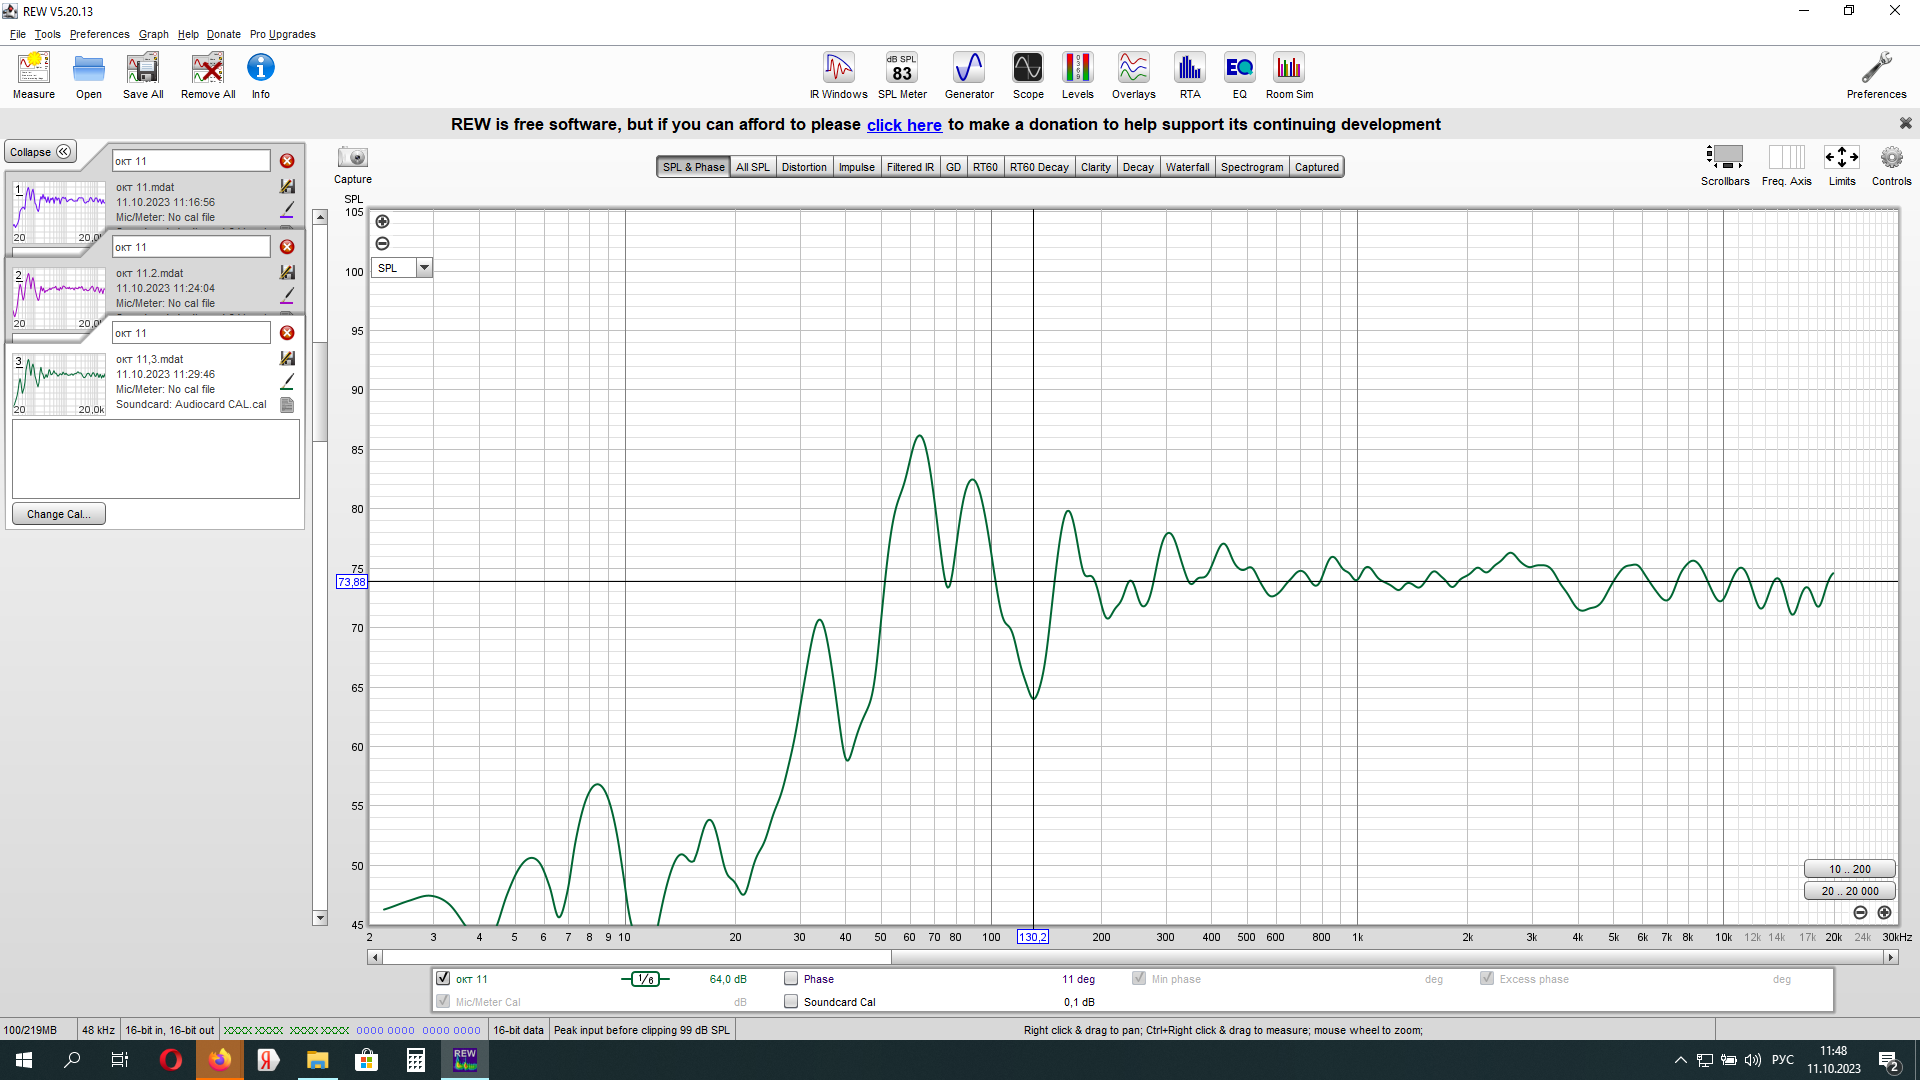
Task: Collapse the measurements panel
Action: point(41,152)
